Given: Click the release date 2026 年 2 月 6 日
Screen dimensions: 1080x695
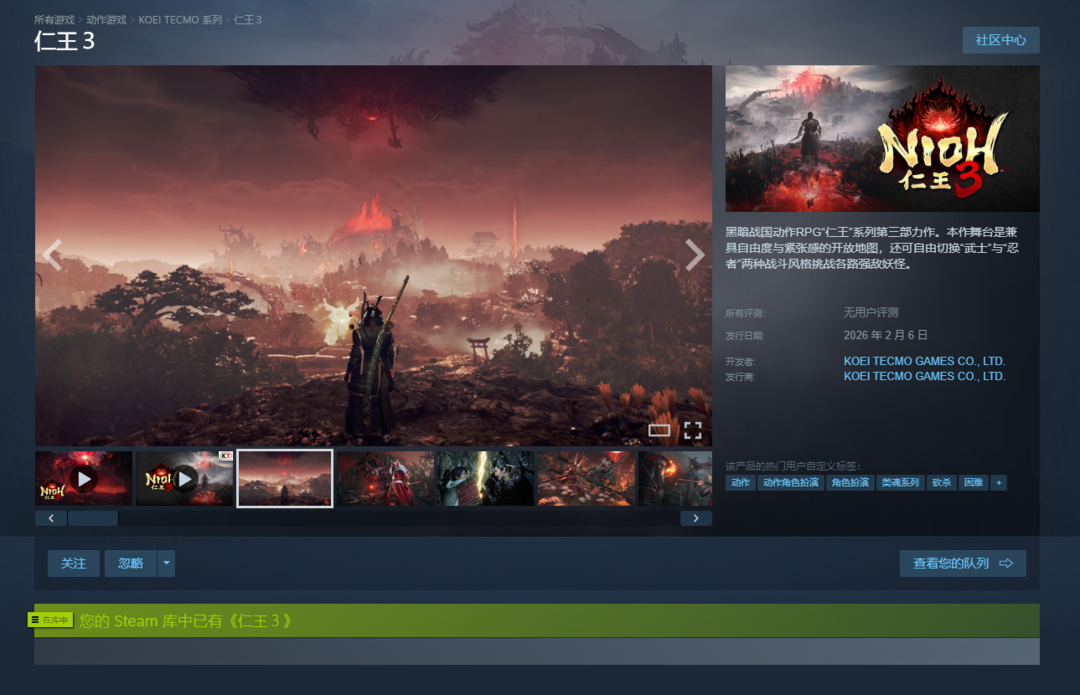Looking at the screenshot, I should (x=886, y=335).
